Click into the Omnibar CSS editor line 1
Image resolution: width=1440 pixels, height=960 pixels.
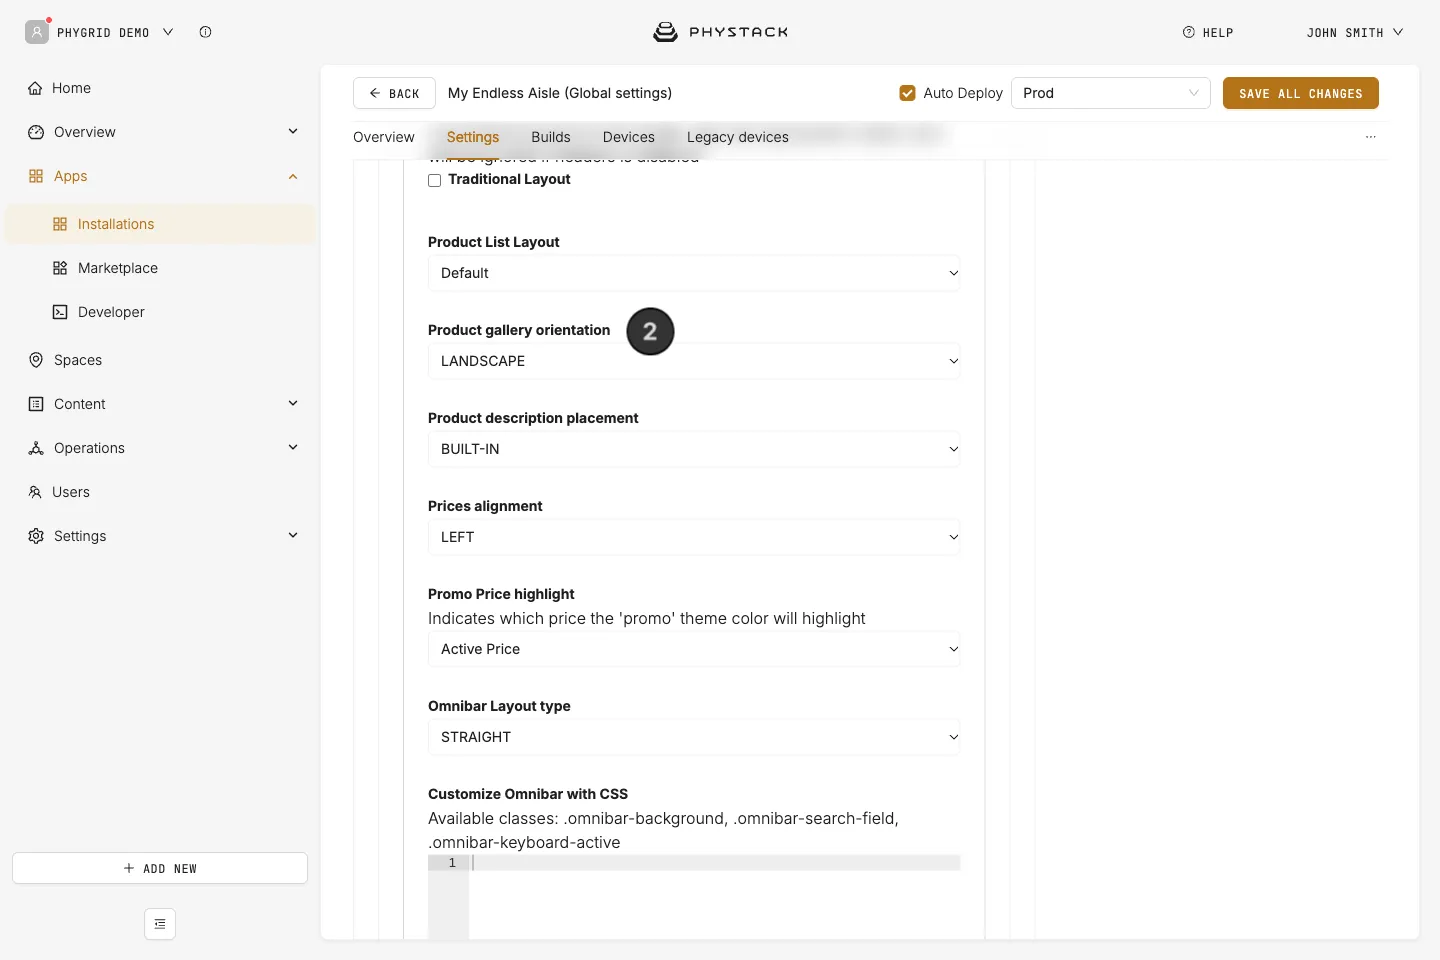click(x=714, y=863)
